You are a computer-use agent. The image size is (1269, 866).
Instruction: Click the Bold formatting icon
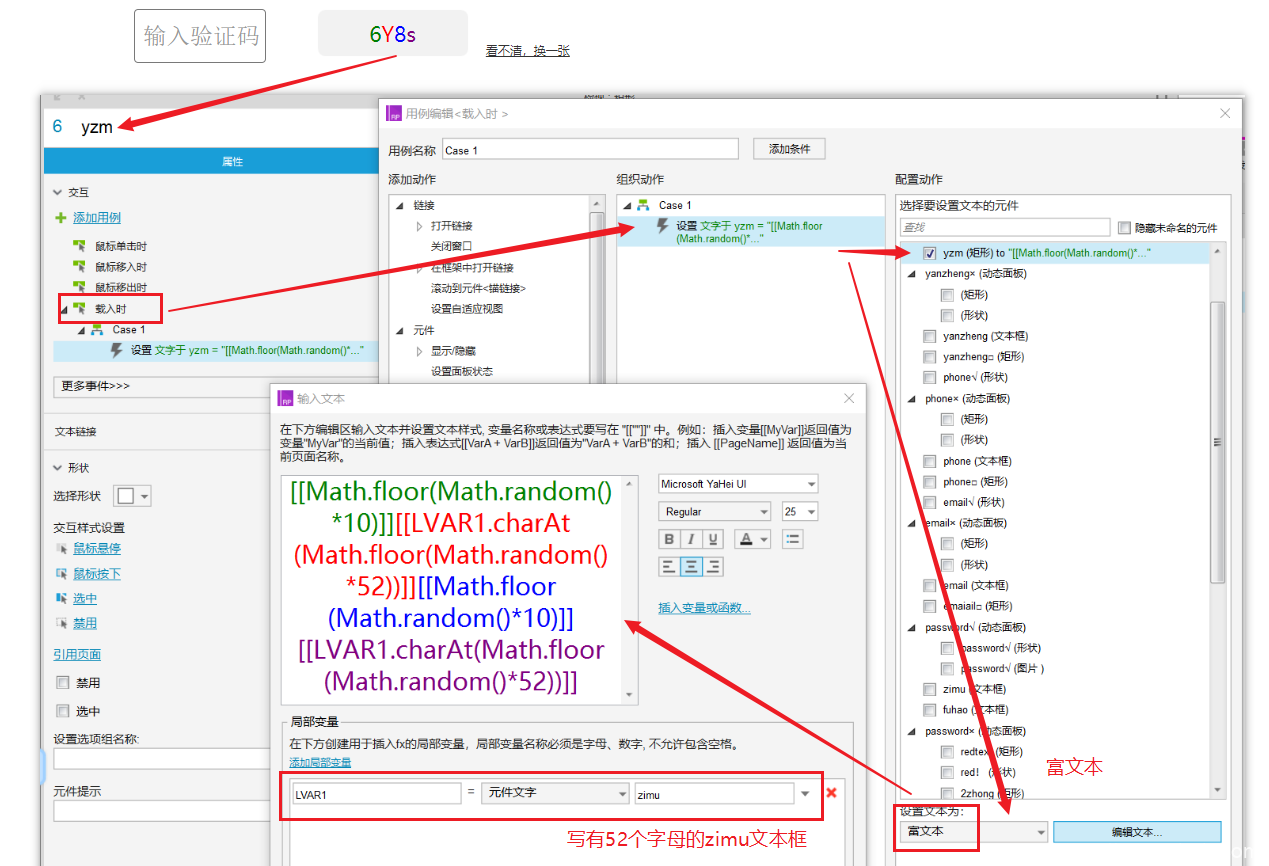click(x=670, y=540)
